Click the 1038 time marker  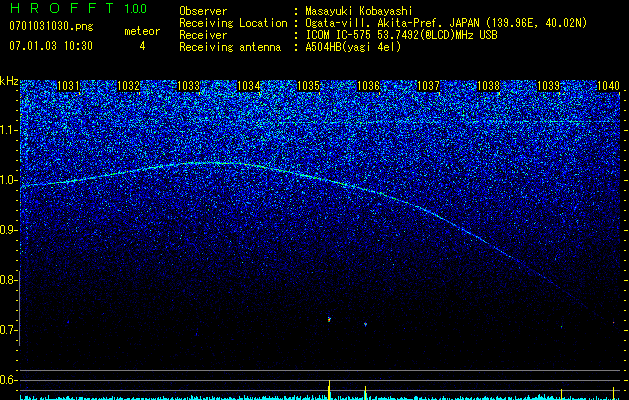488,86
